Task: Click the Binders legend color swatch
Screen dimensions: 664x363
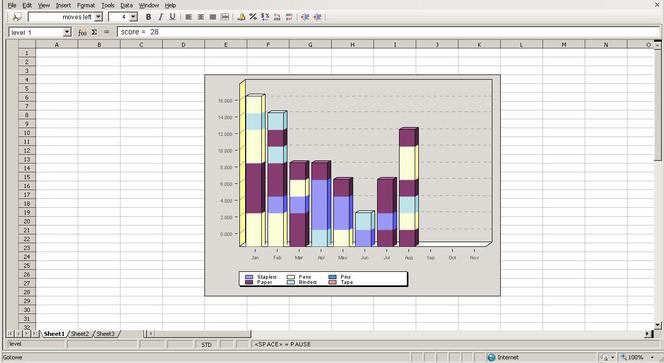Action: coord(291,282)
